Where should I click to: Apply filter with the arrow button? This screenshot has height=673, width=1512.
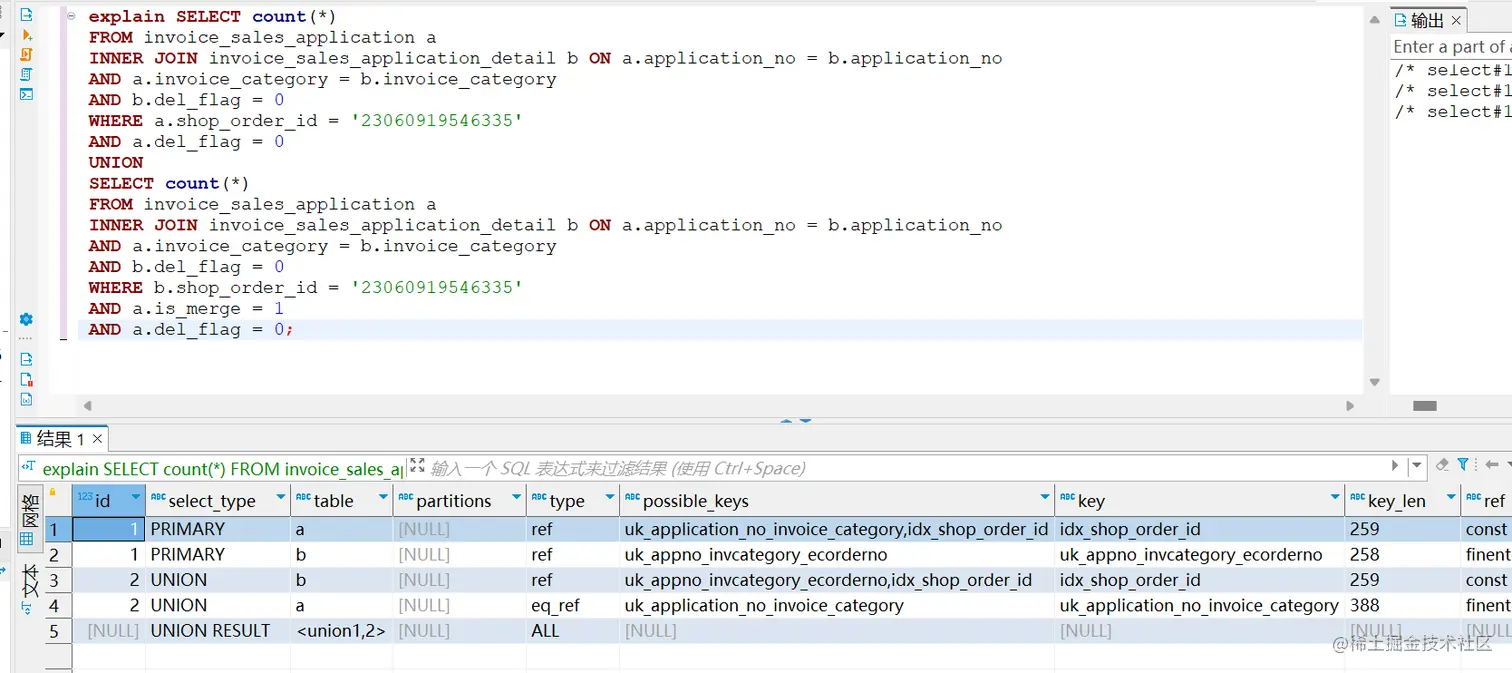pyautogui.click(x=1395, y=466)
